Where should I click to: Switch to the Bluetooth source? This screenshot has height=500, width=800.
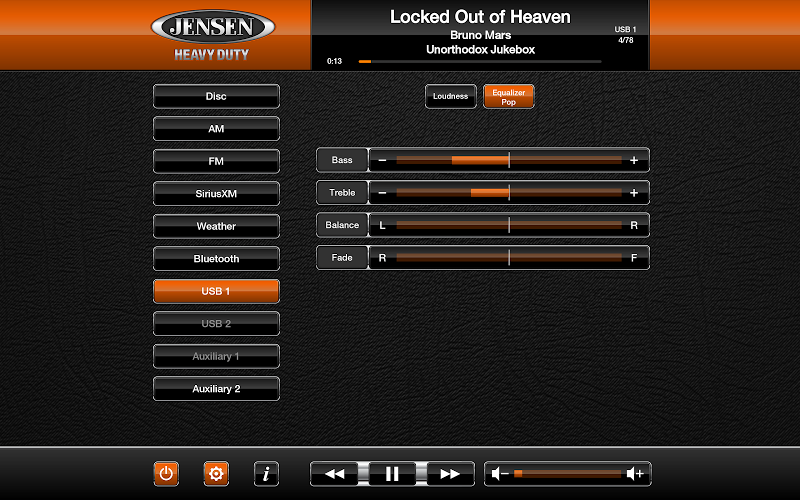click(216, 259)
